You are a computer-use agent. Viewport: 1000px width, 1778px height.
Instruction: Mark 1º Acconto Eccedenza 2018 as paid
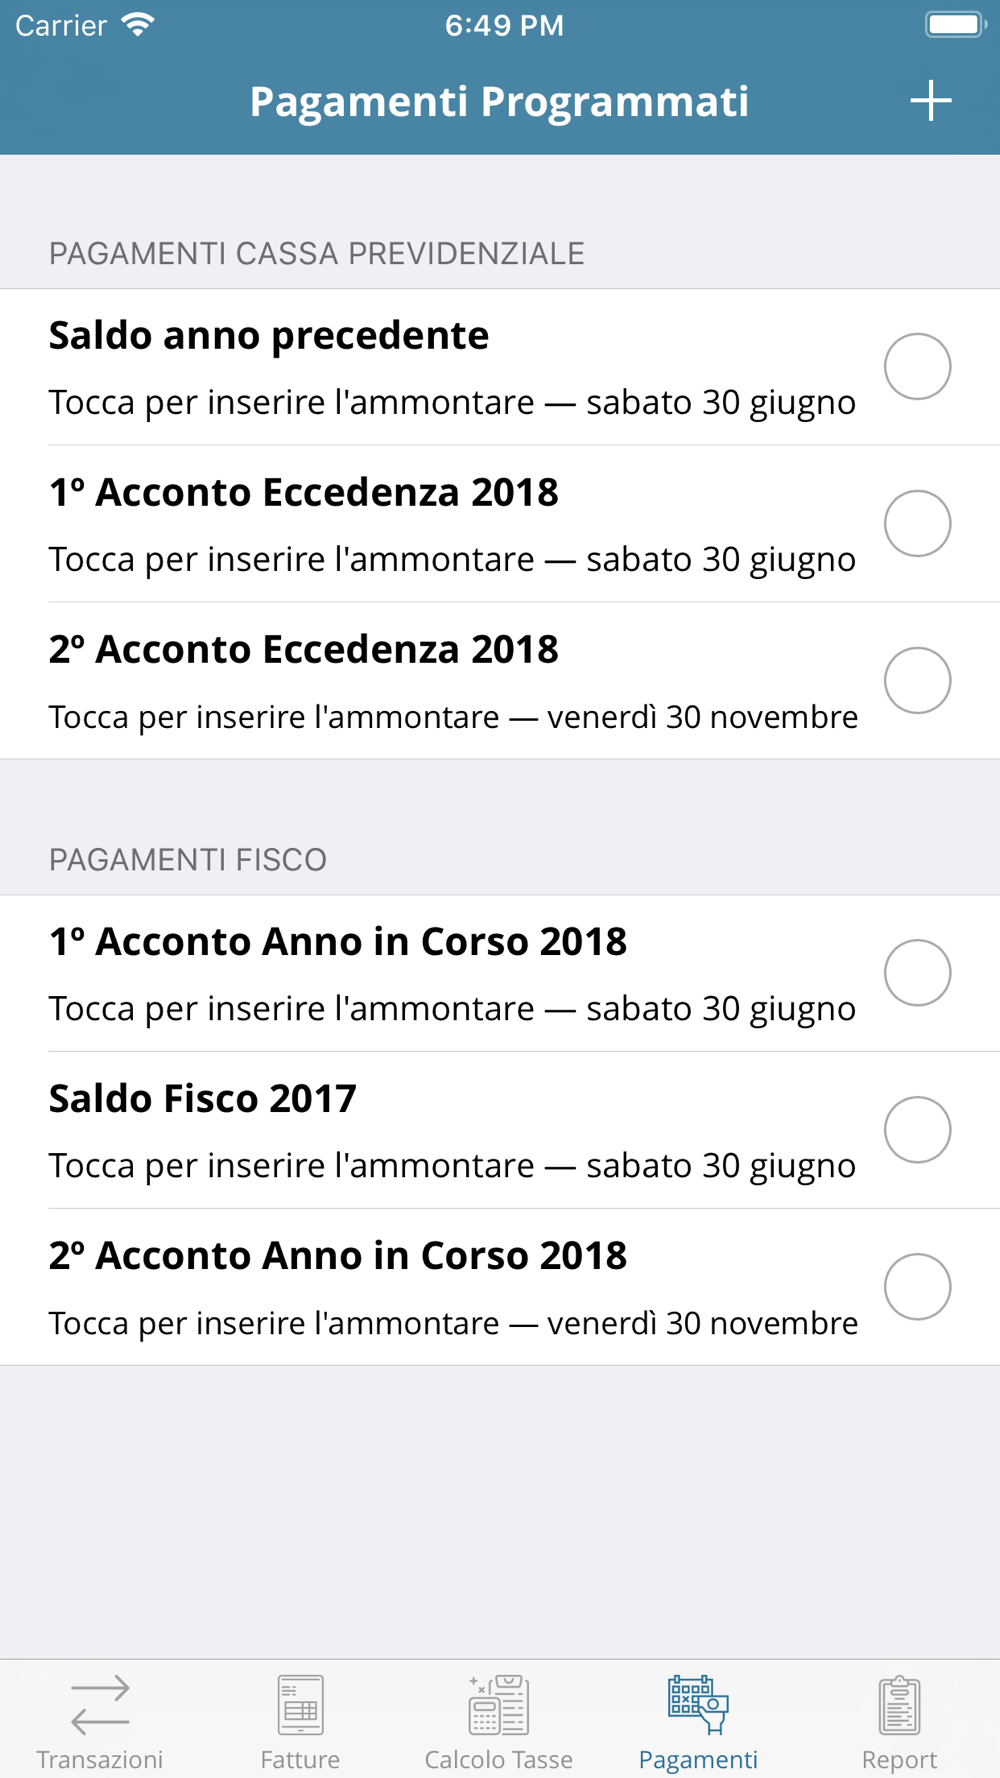917,523
